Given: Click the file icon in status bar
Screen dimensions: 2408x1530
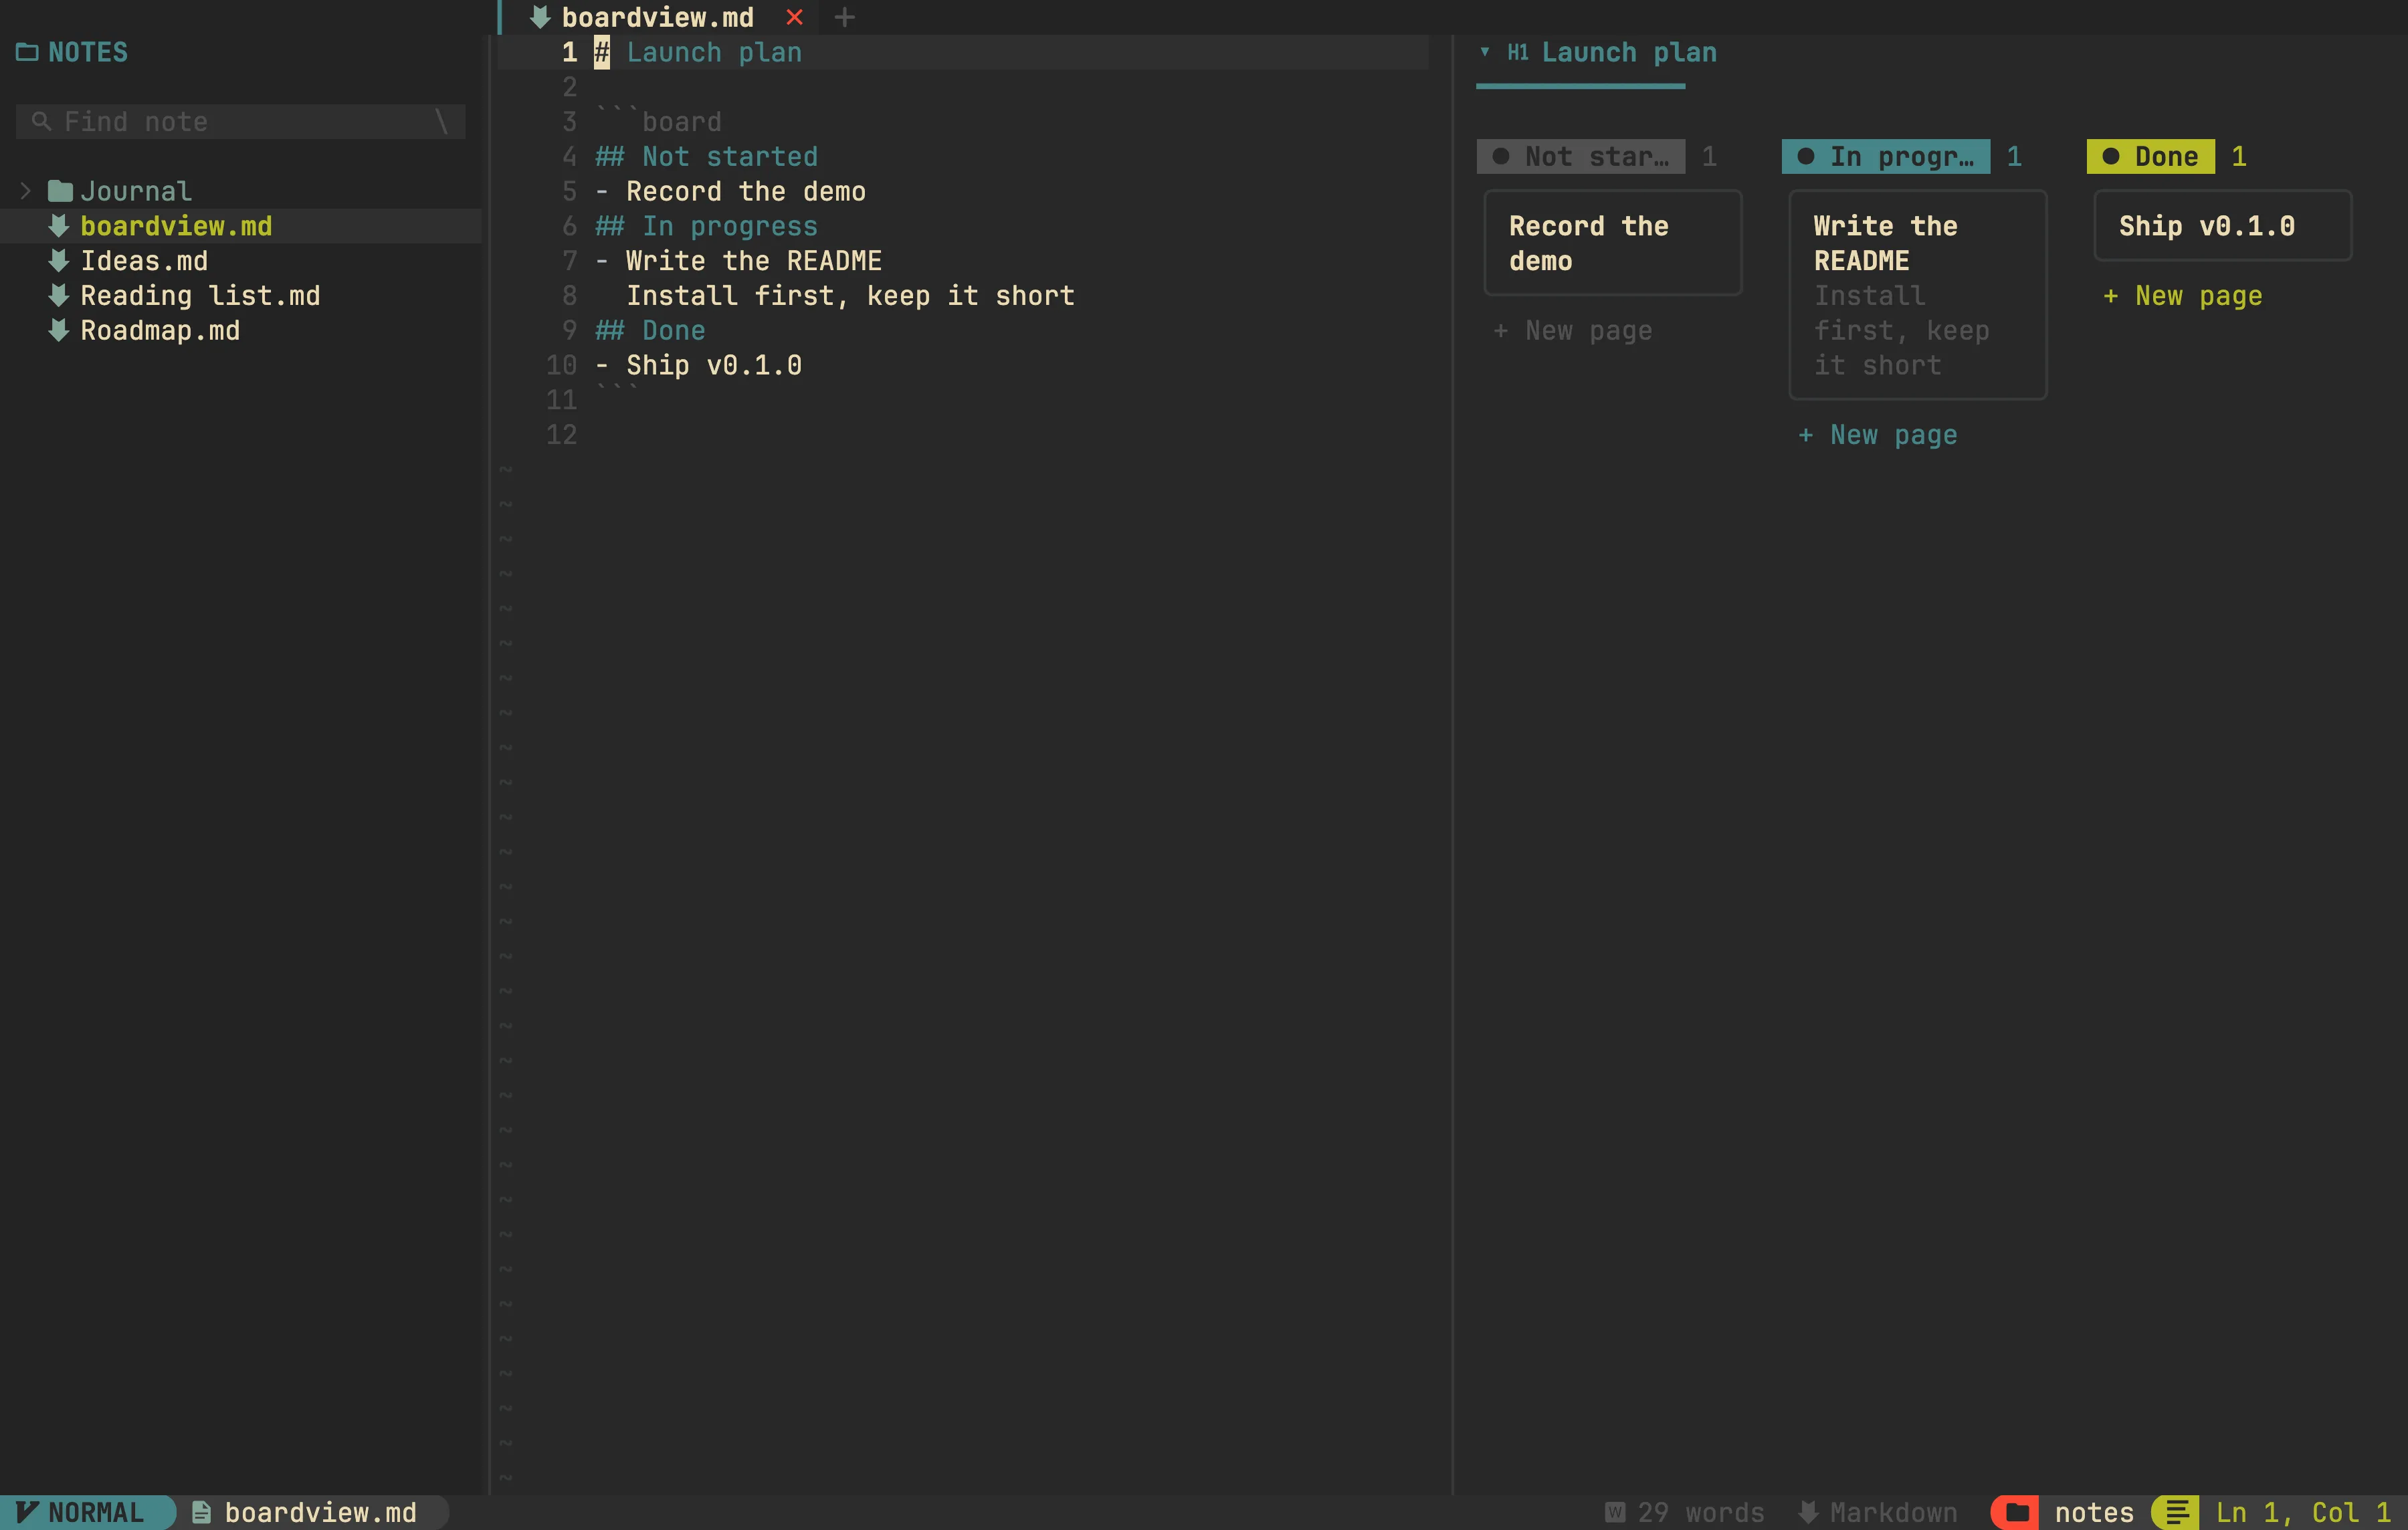Looking at the screenshot, I should tap(201, 1513).
